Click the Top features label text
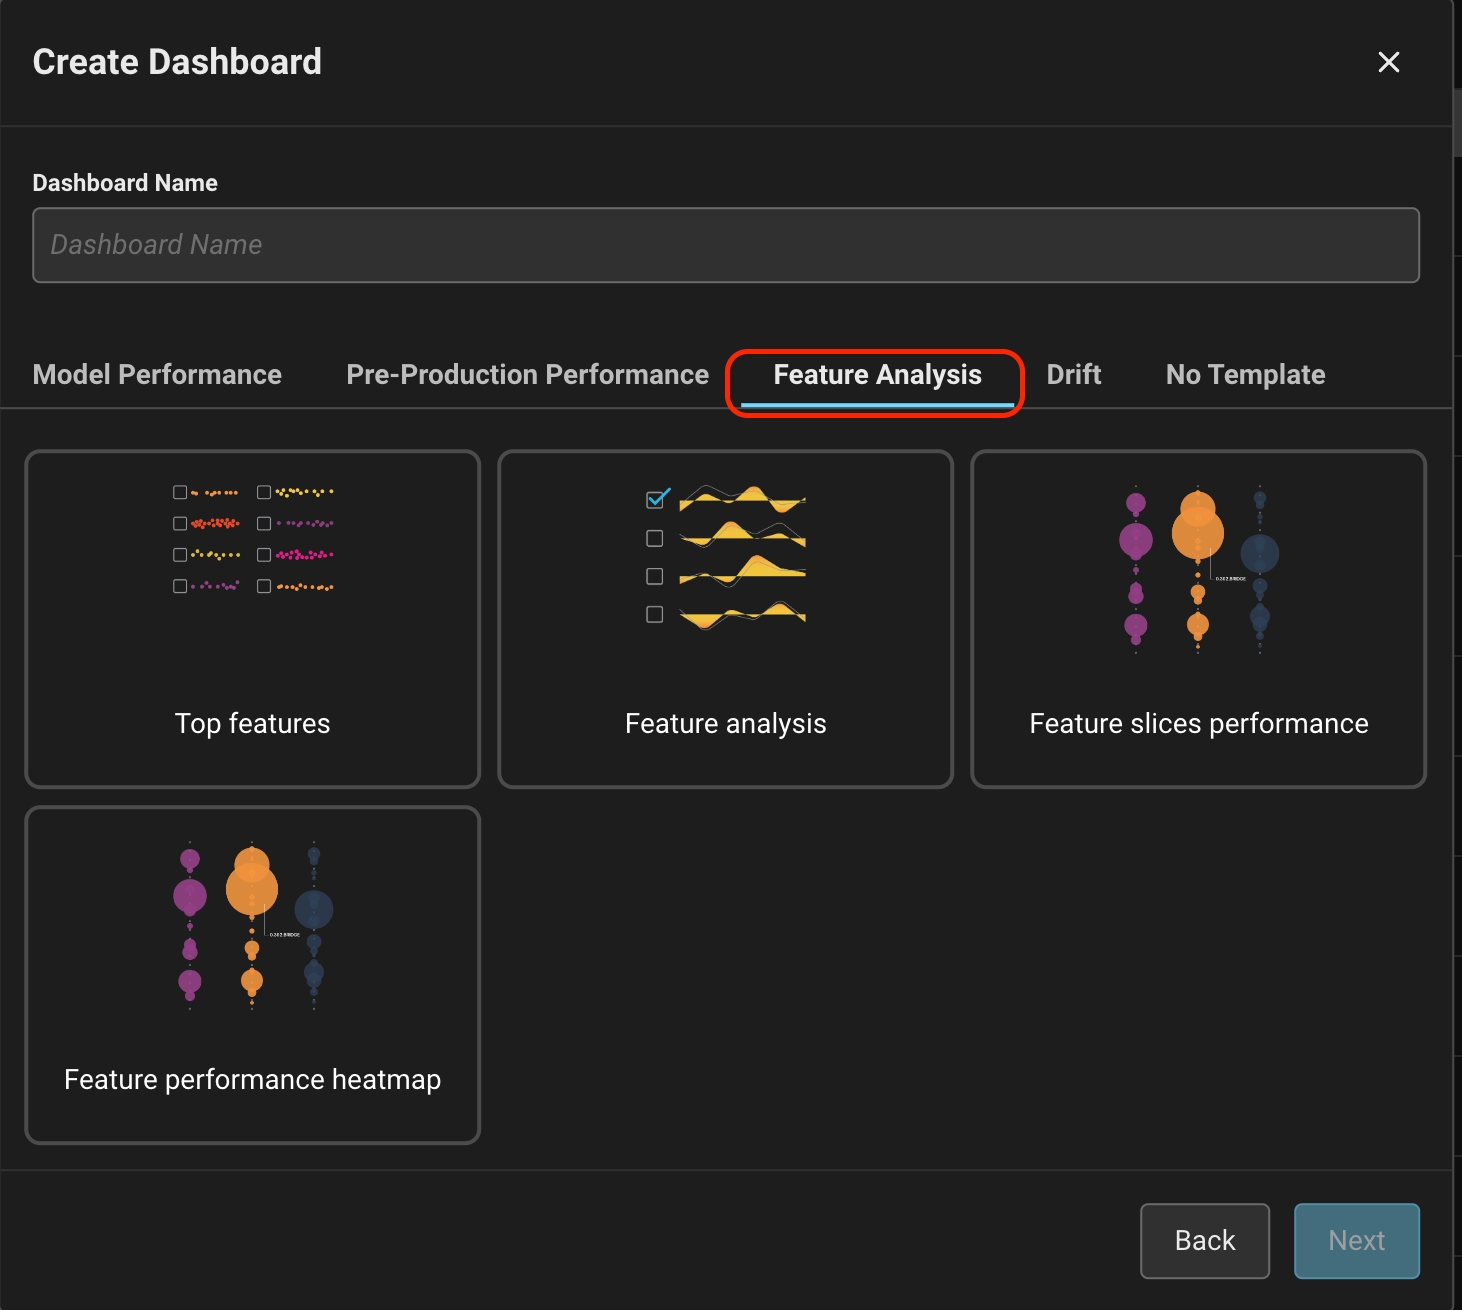 pyautogui.click(x=253, y=724)
